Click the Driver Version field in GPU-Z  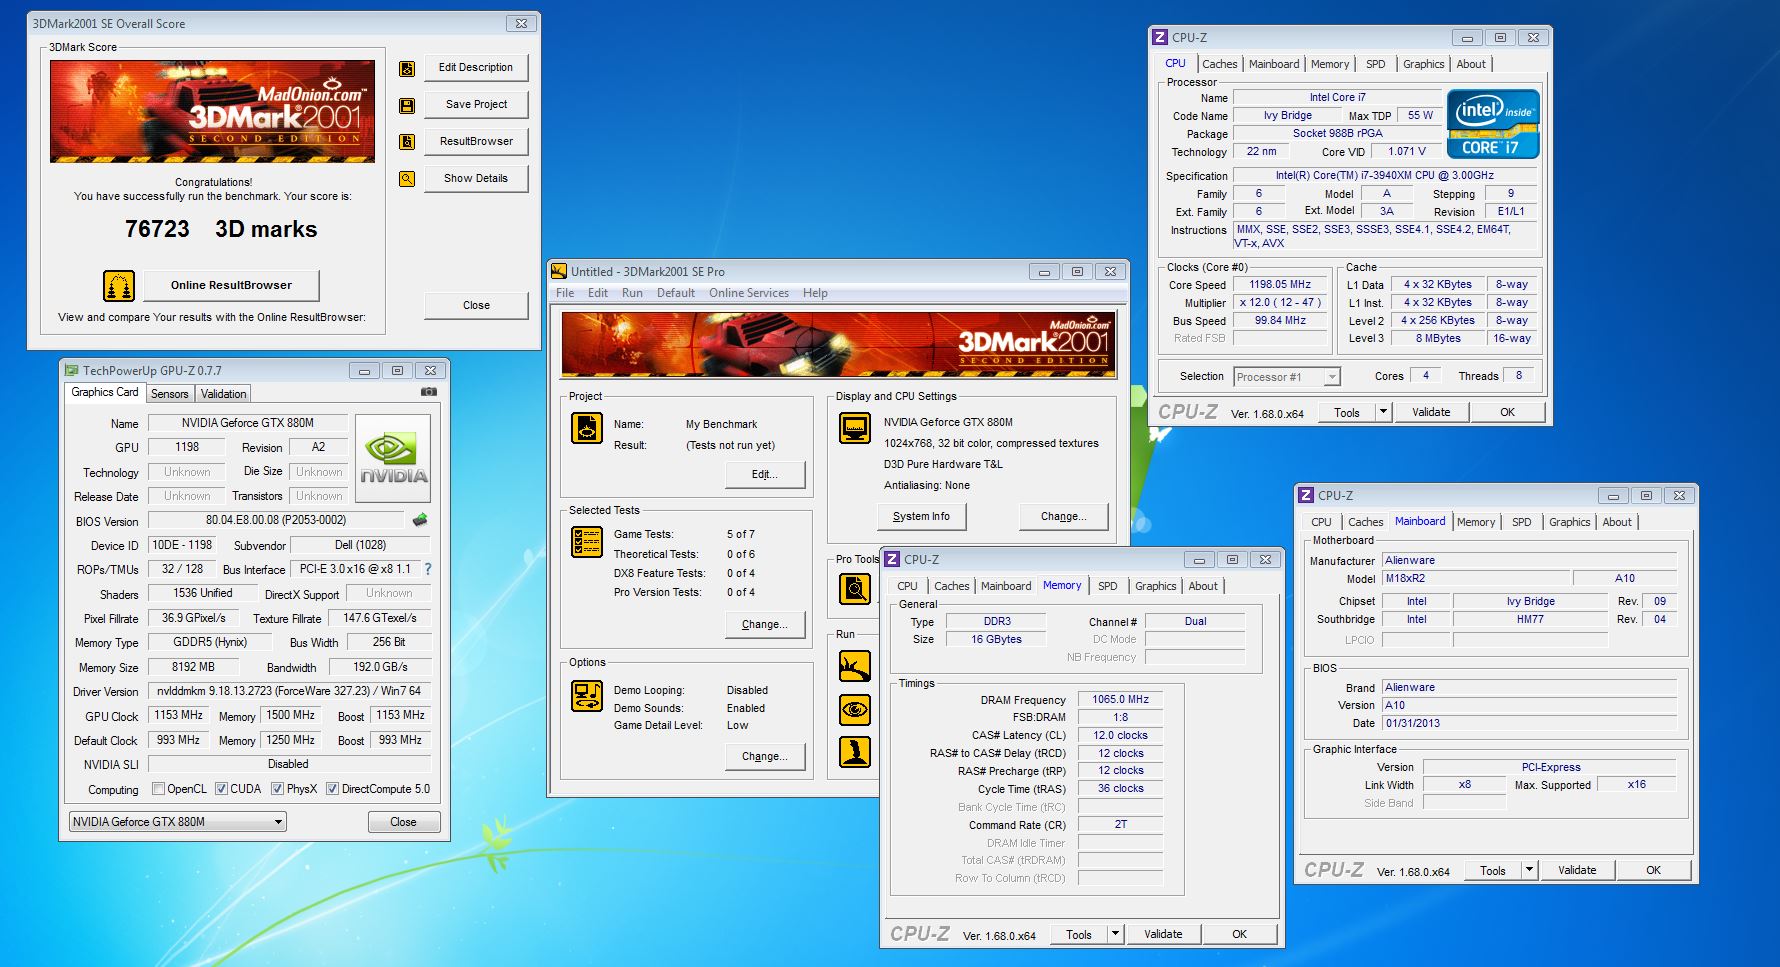[x=289, y=691]
